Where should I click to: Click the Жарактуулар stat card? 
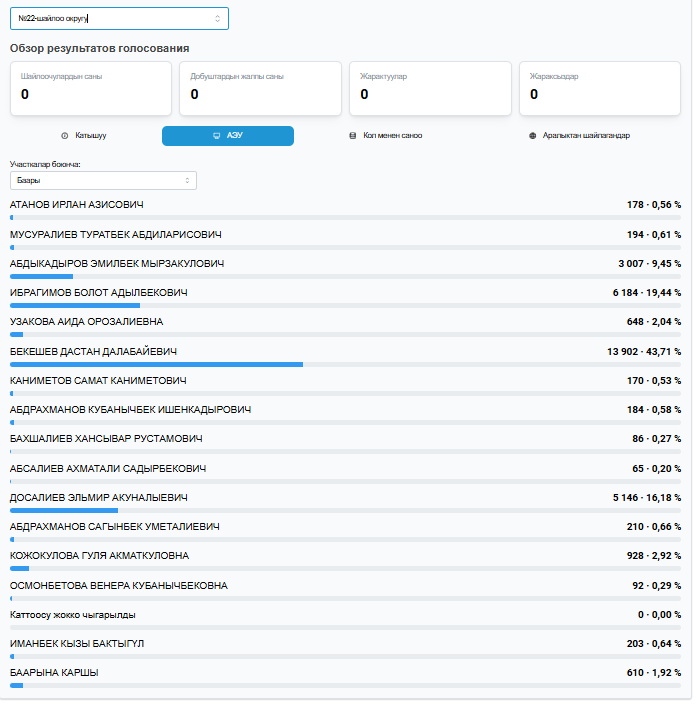point(429,88)
